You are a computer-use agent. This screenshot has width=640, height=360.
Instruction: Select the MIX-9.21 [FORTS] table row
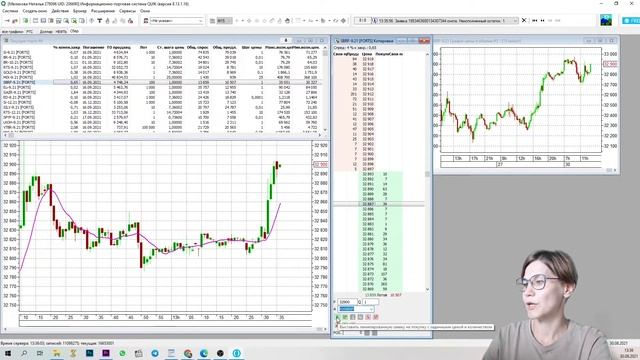tap(162, 77)
